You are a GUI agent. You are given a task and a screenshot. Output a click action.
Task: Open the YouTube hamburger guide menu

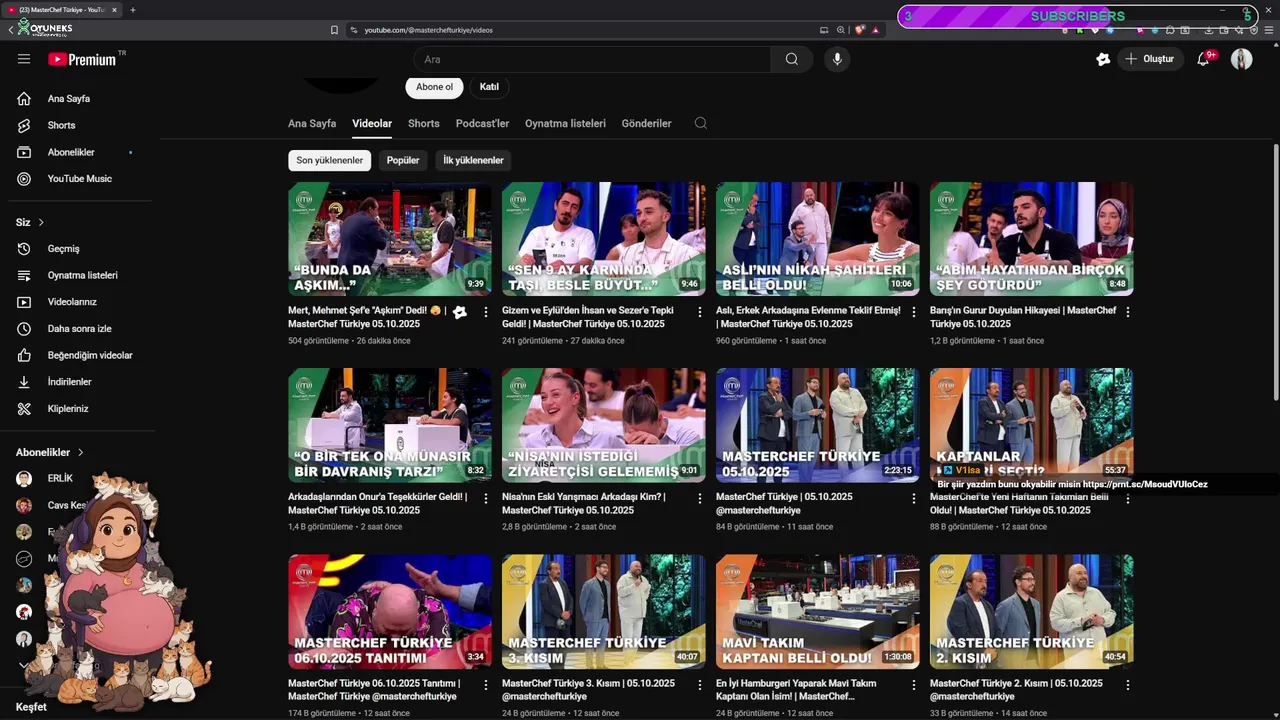tap(24, 59)
